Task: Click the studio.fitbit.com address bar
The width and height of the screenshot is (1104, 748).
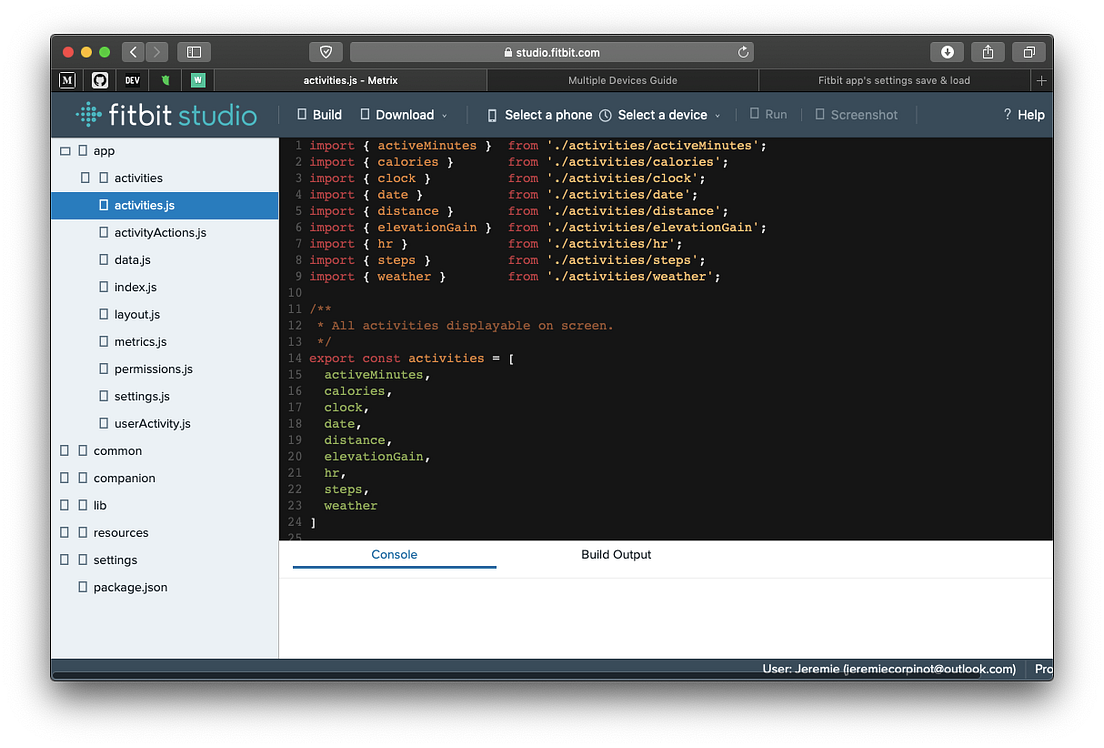Action: tap(552, 52)
